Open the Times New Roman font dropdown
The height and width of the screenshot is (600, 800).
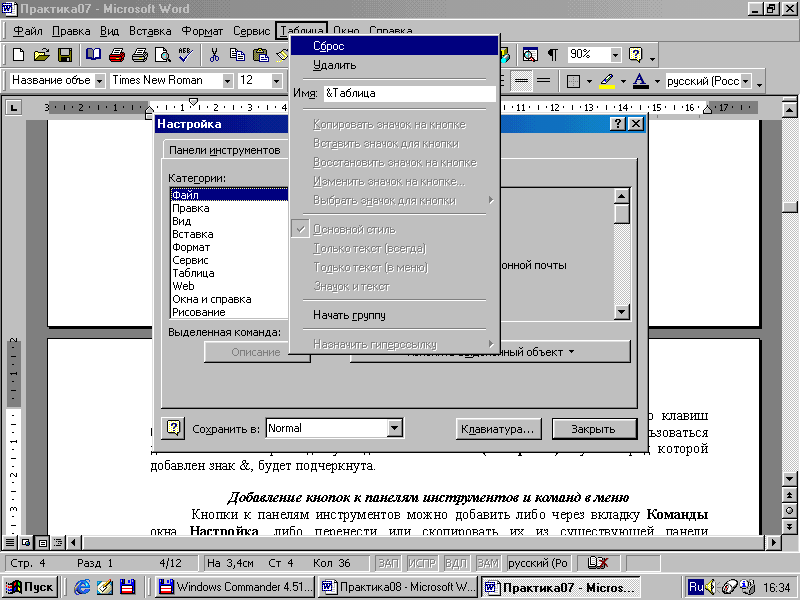pos(228,81)
